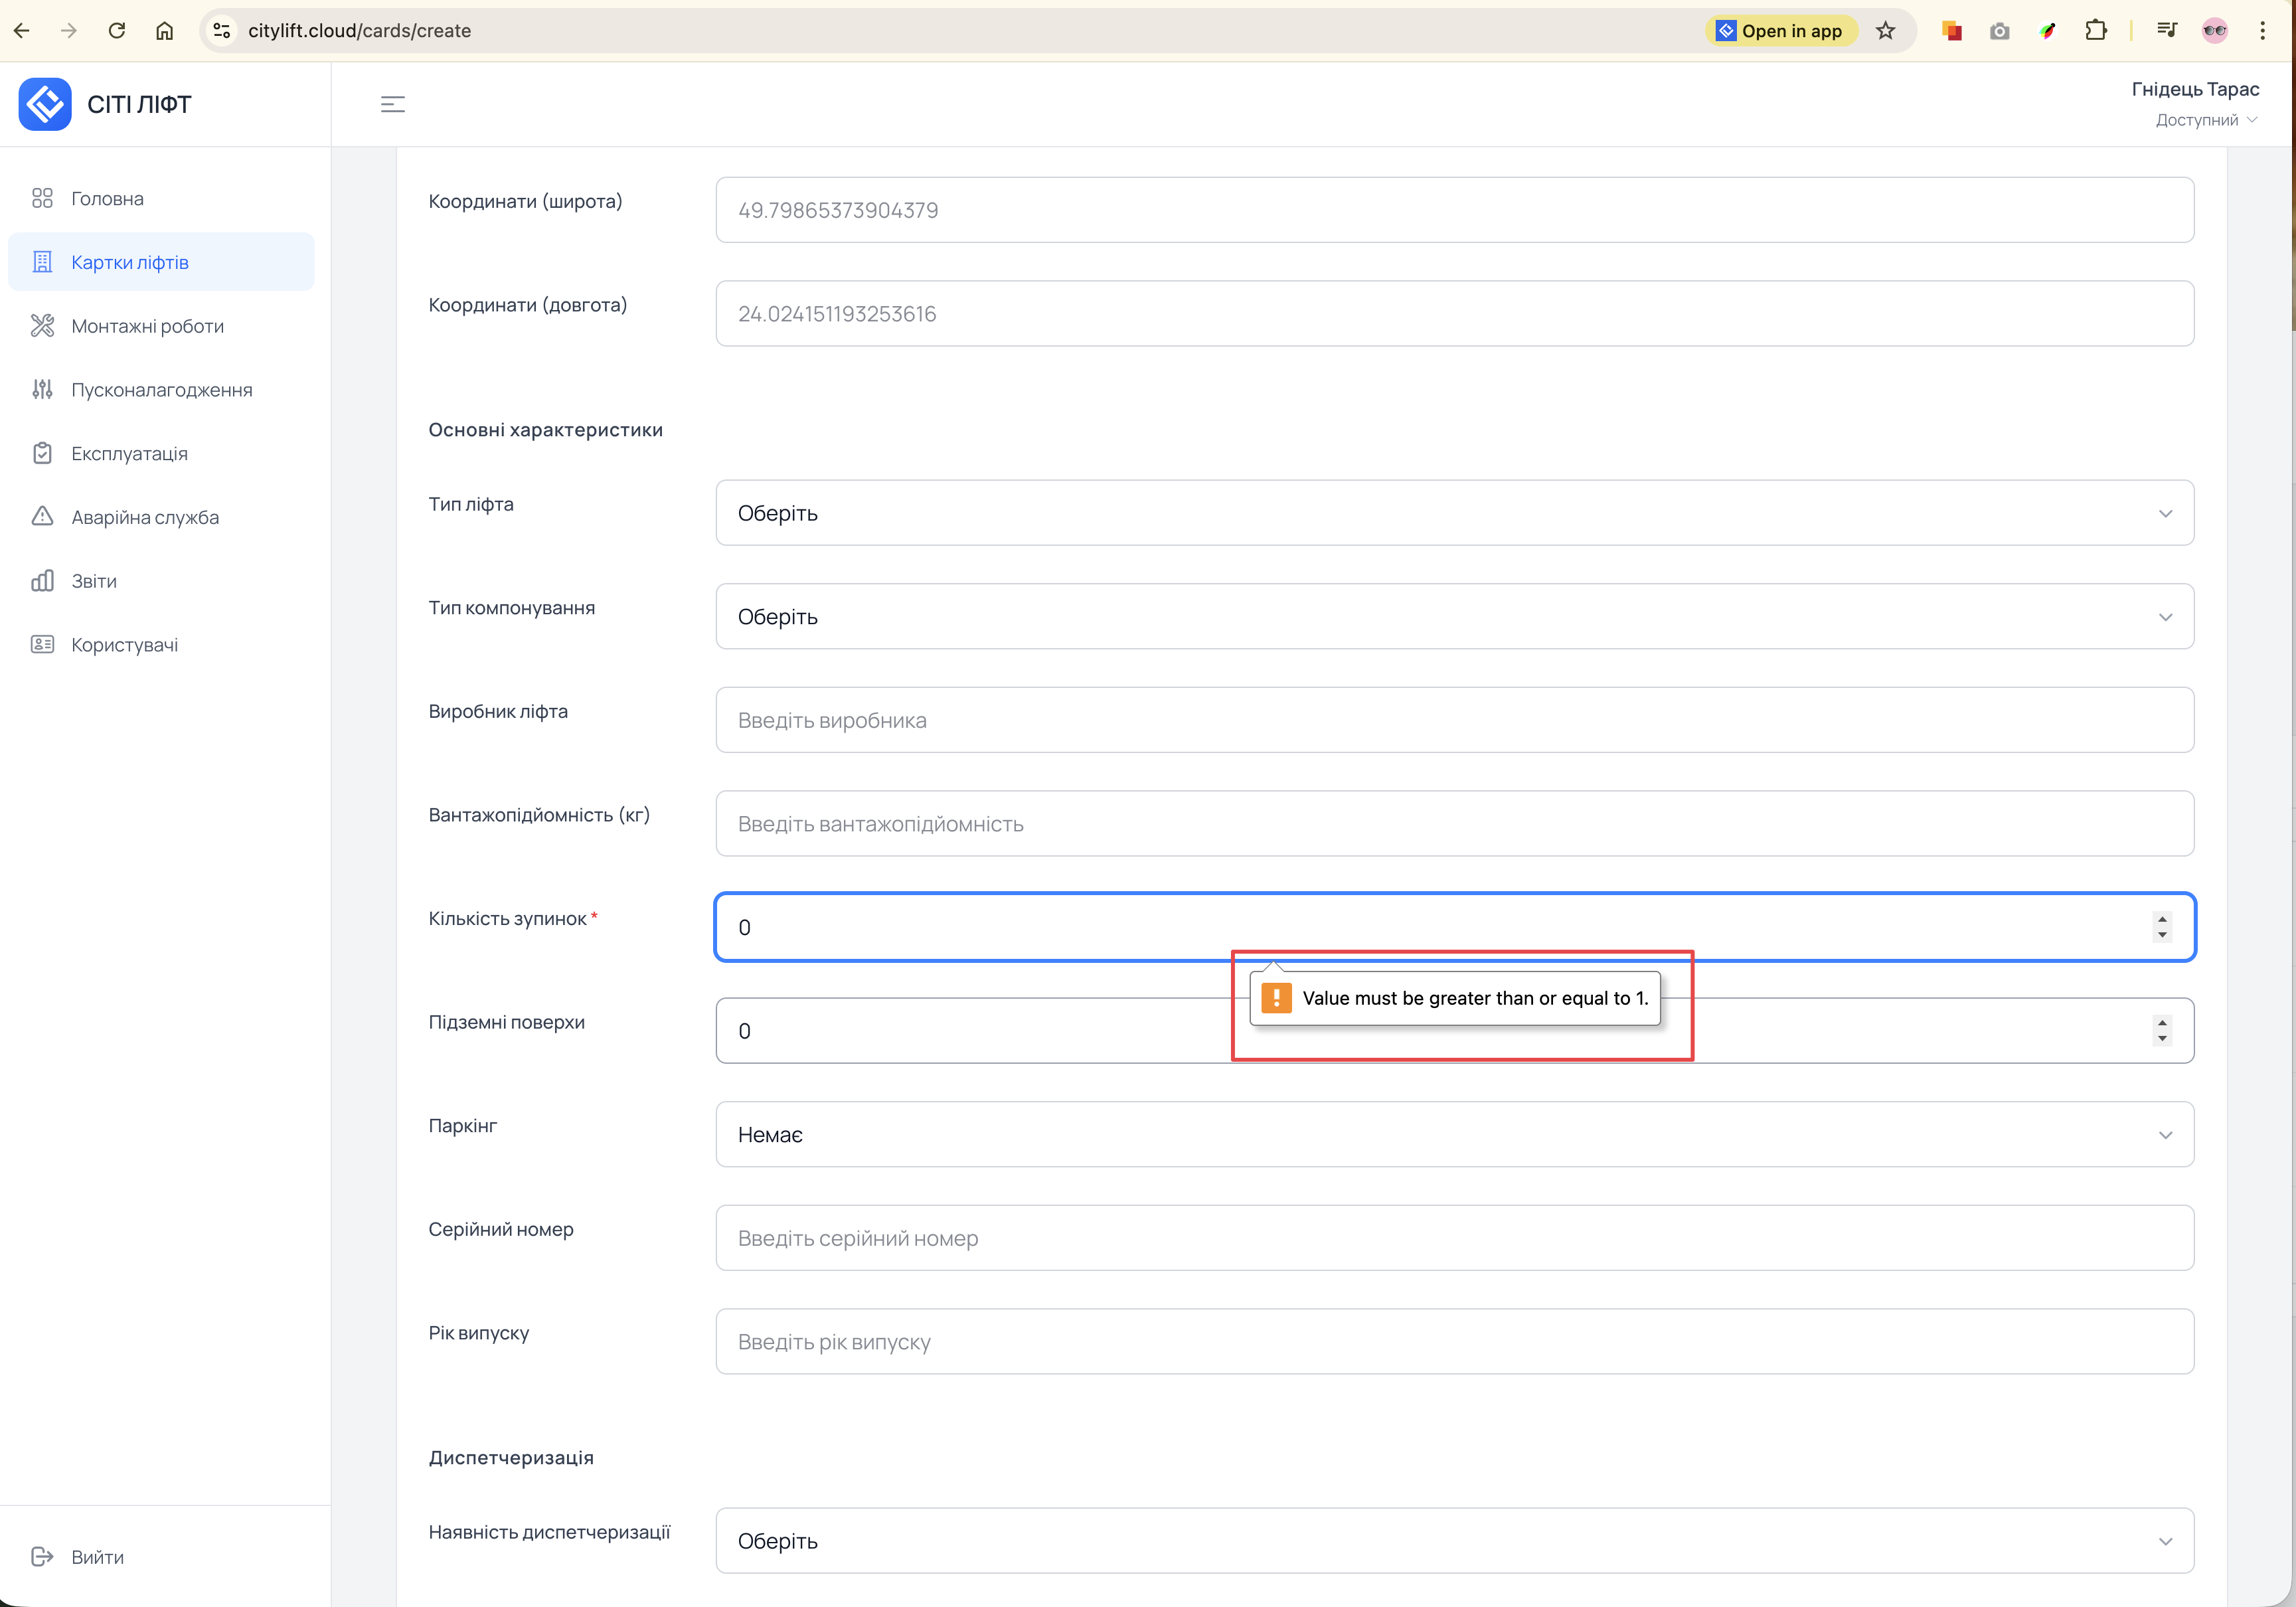This screenshot has width=2296, height=1607.
Task: Expand Наявність диспетчеризації dropdown
Action: [x=1454, y=1541]
